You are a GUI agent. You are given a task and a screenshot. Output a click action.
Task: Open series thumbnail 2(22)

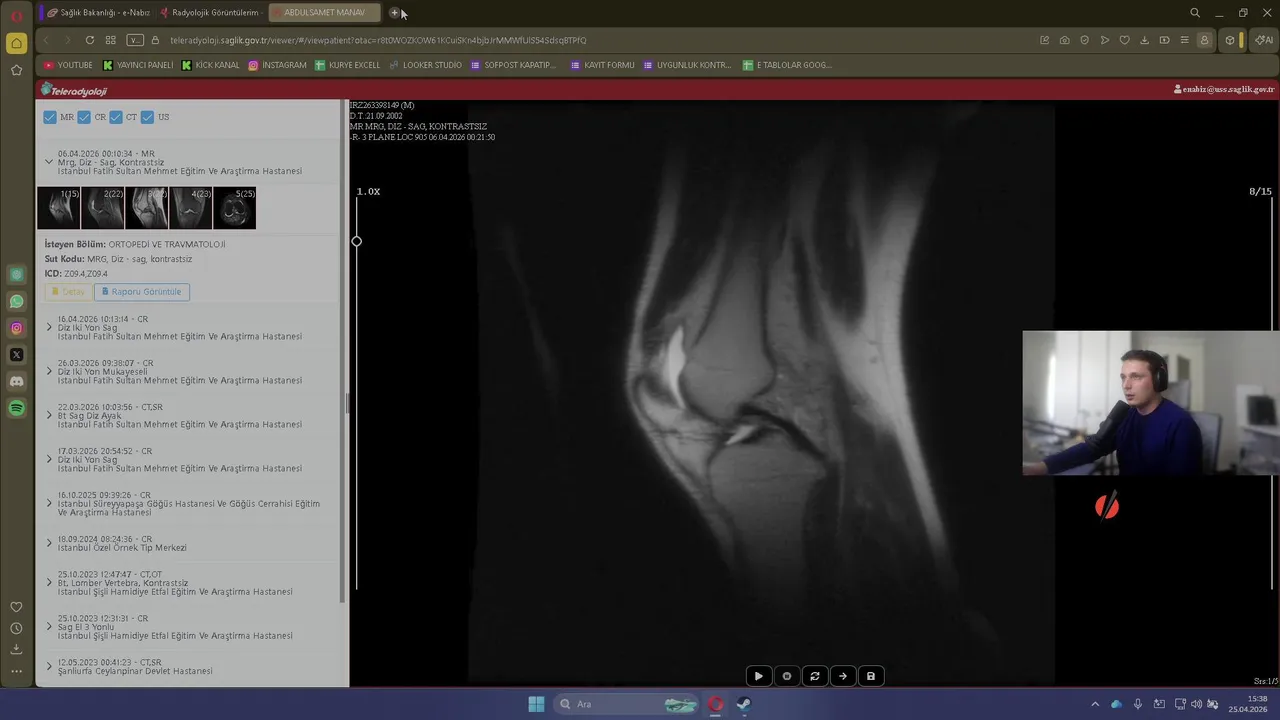click(103, 208)
